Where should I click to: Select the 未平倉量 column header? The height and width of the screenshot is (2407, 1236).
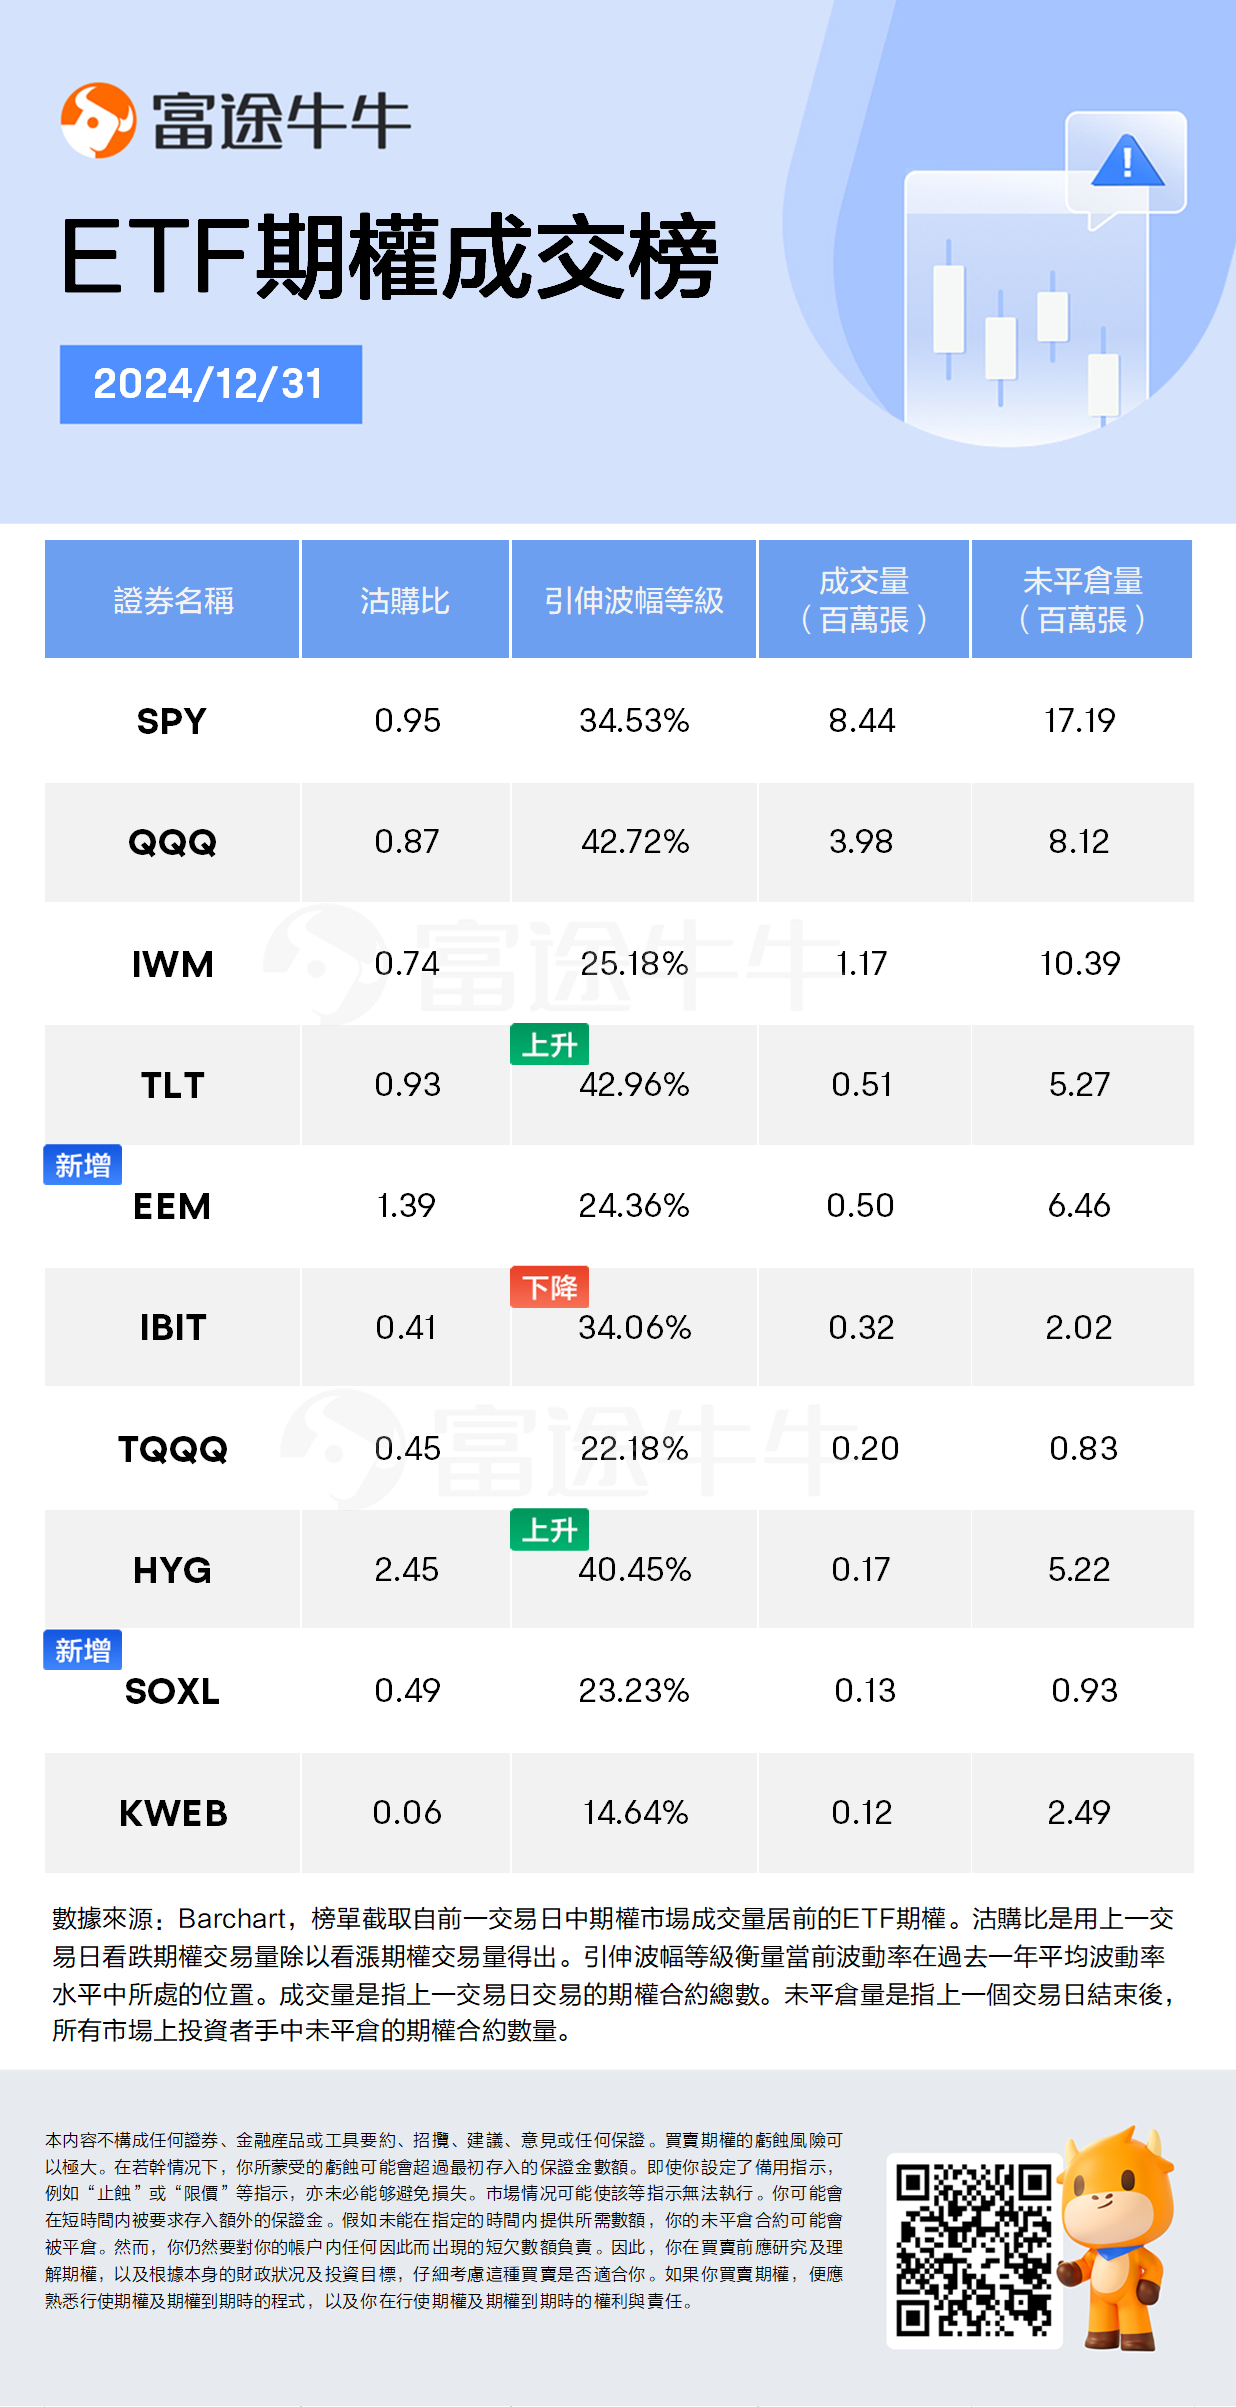pyautogui.click(x=1082, y=600)
